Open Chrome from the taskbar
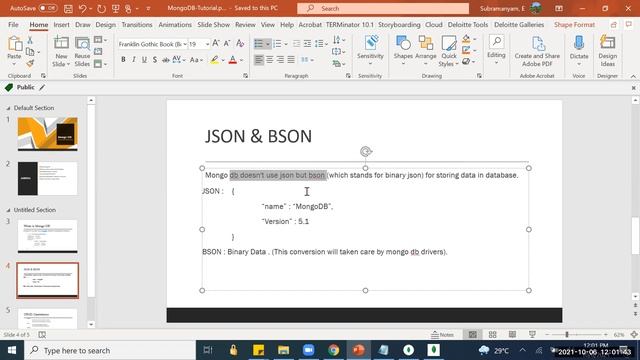The width and height of the screenshot is (640, 360). tap(333, 350)
